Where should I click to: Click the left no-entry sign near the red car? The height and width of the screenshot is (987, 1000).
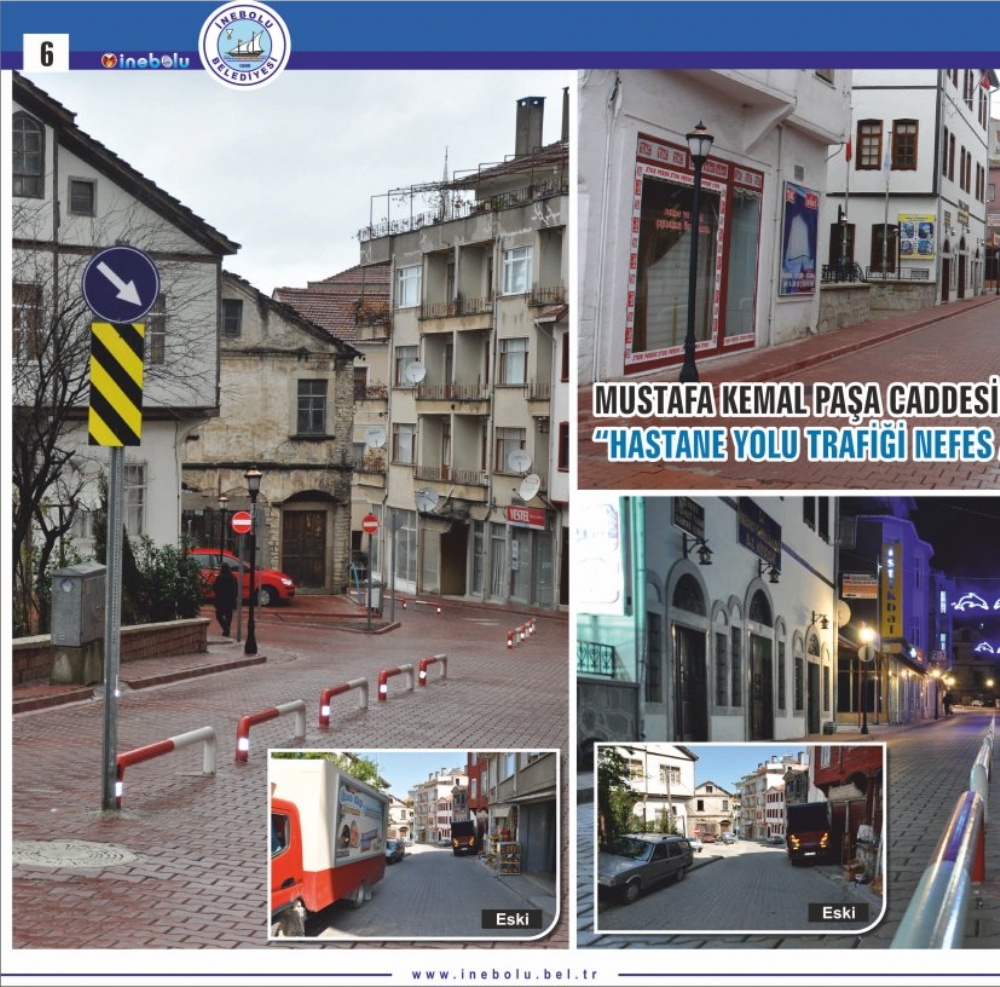(x=241, y=522)
